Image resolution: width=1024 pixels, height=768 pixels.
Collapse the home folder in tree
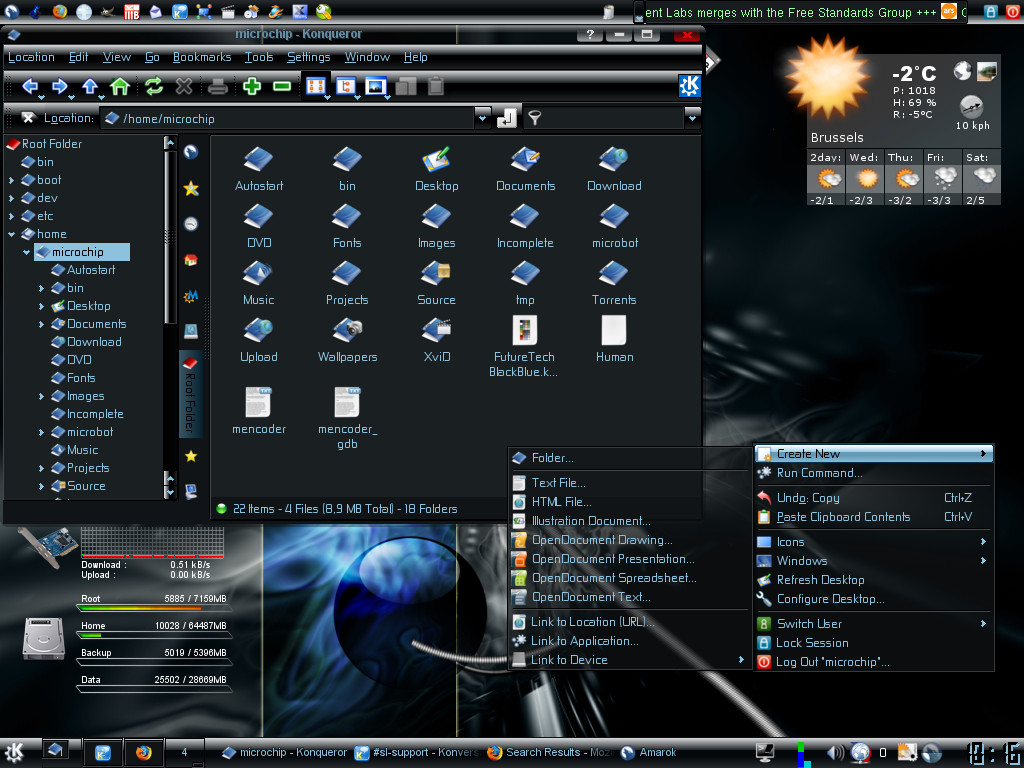[x=11, y=234]
